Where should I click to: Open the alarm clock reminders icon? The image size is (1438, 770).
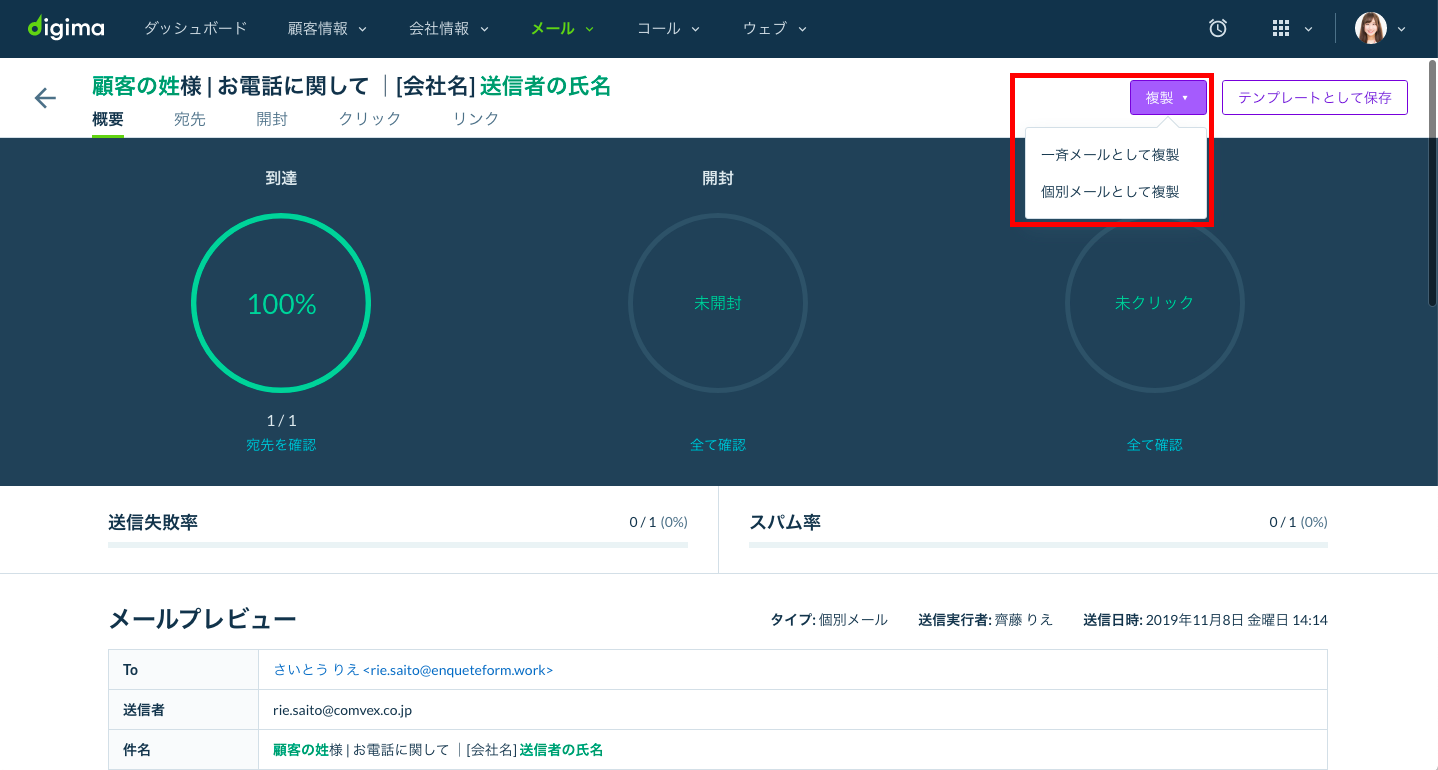(x=1218, y=28)
